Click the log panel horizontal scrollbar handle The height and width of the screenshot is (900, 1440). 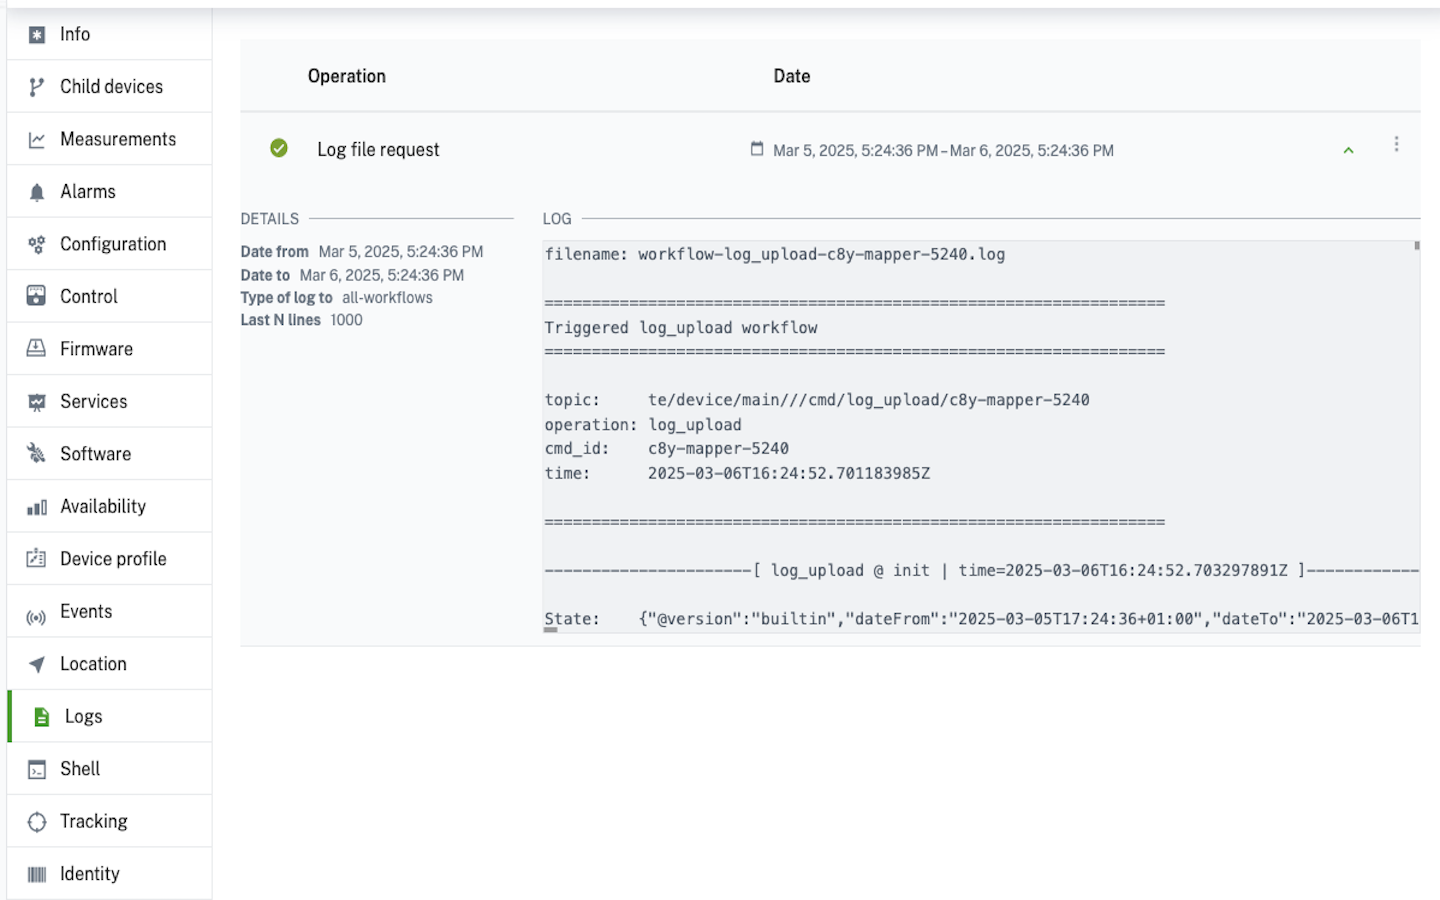pos(550,630)
